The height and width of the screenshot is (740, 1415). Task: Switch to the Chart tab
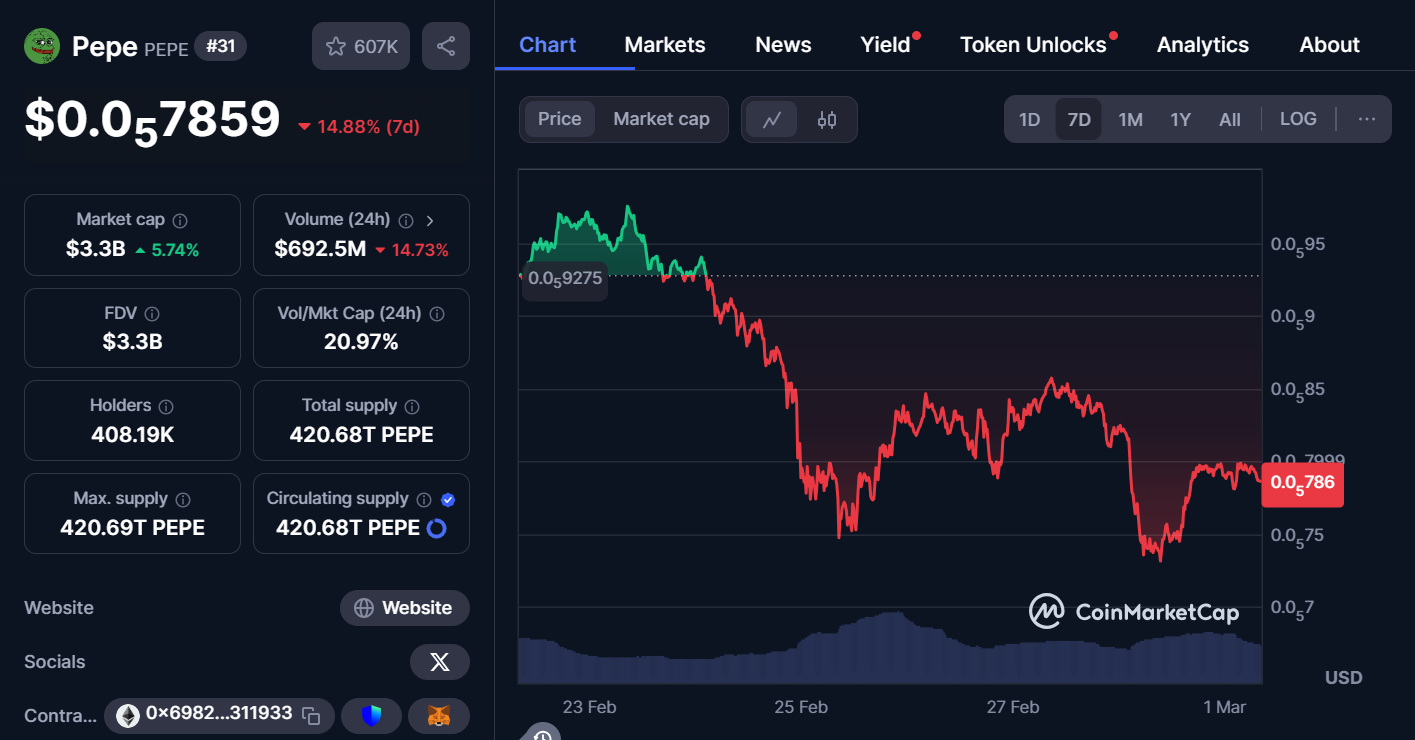pyautogui.click(x=548, y=45)
